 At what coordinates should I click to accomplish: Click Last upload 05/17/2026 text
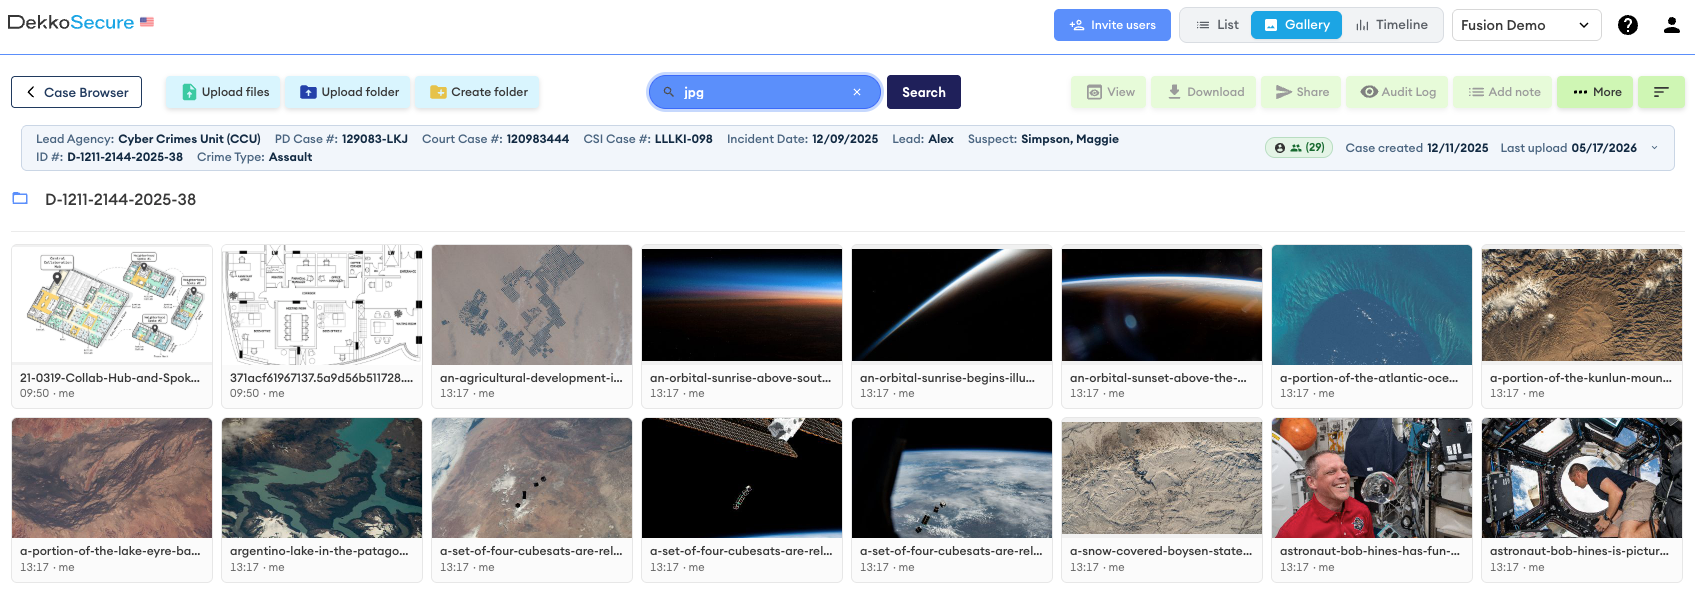pyautogui.click(x=1568, y=148)
